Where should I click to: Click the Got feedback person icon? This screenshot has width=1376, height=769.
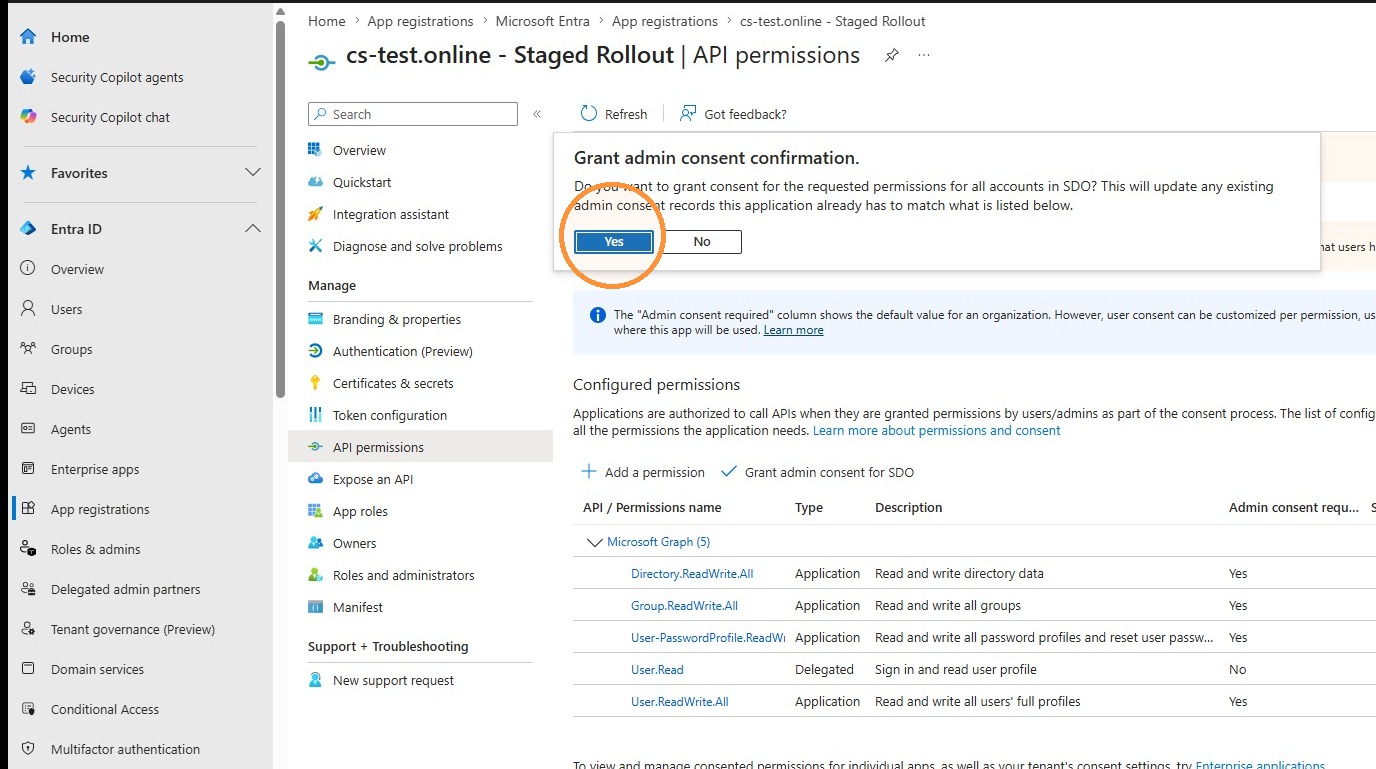pos(688,114)
